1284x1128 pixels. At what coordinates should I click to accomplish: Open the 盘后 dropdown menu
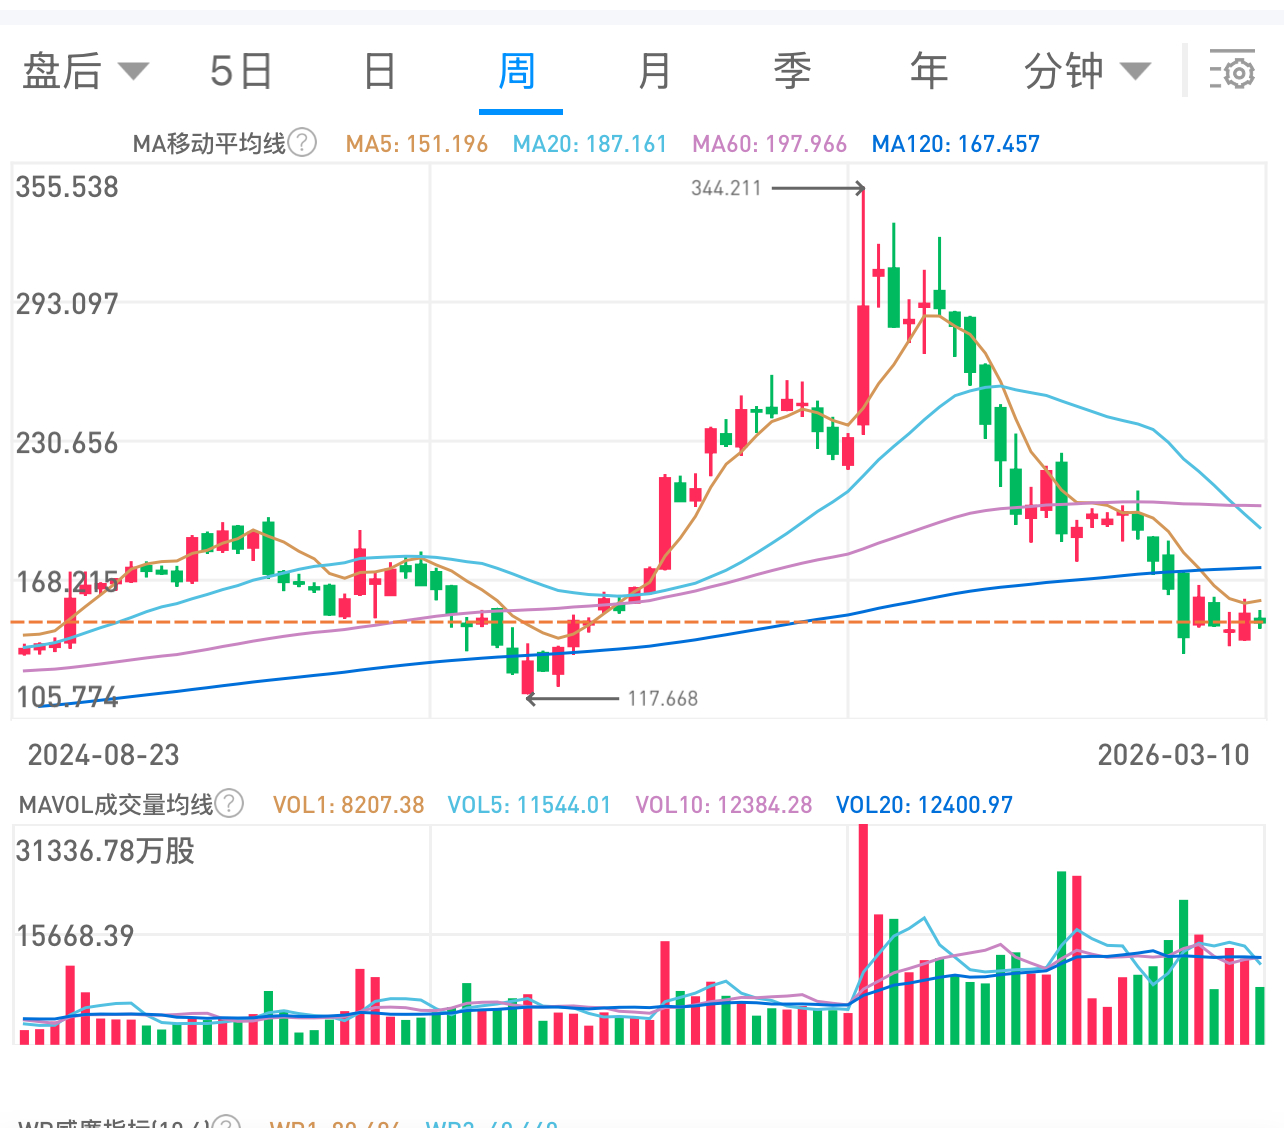pyautogui.click(x=85, y=70)
